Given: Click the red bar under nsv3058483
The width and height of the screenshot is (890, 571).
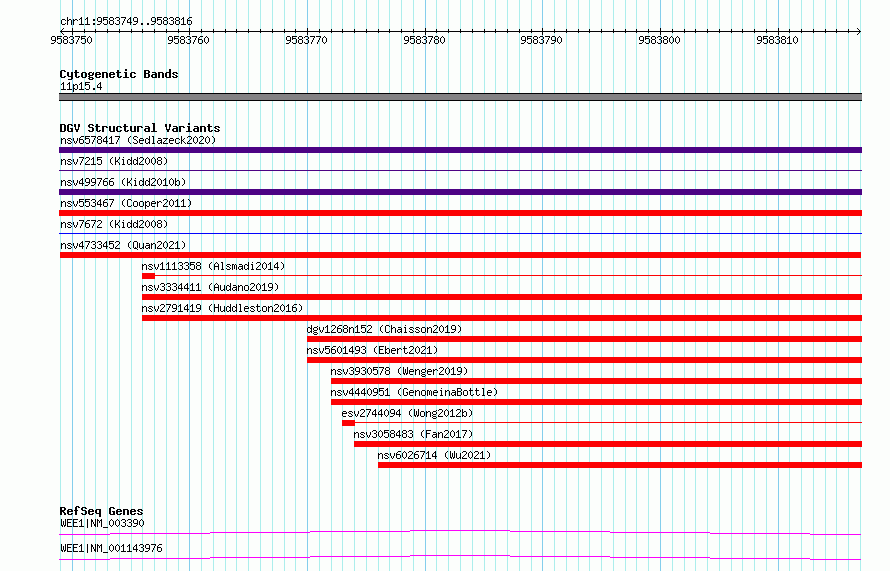Looking at the screenshot, I should pyautogui.click(x=608, y=444).
